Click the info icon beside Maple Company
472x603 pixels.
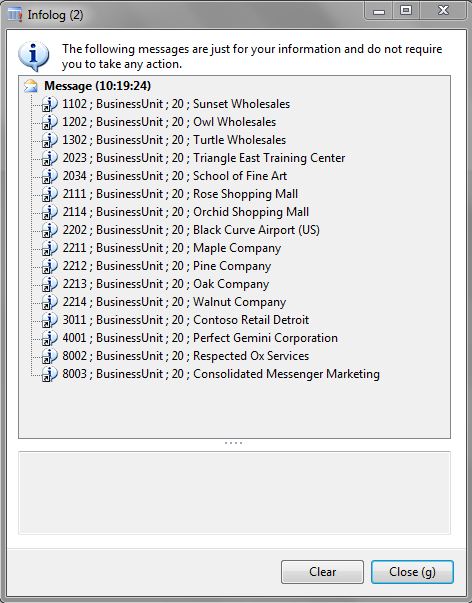click(x=49, y=248)
